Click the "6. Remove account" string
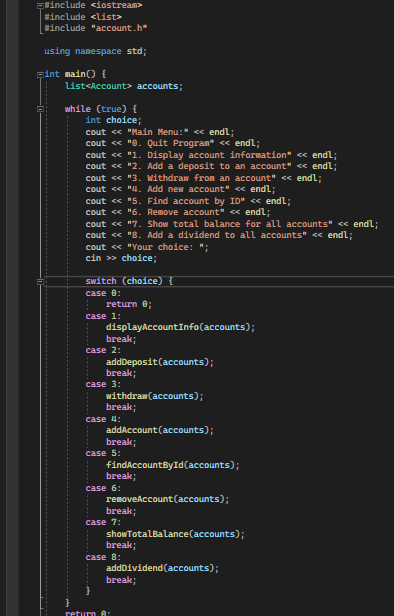The height and width of the screenshot is (616, 394). tap(176, 212)
